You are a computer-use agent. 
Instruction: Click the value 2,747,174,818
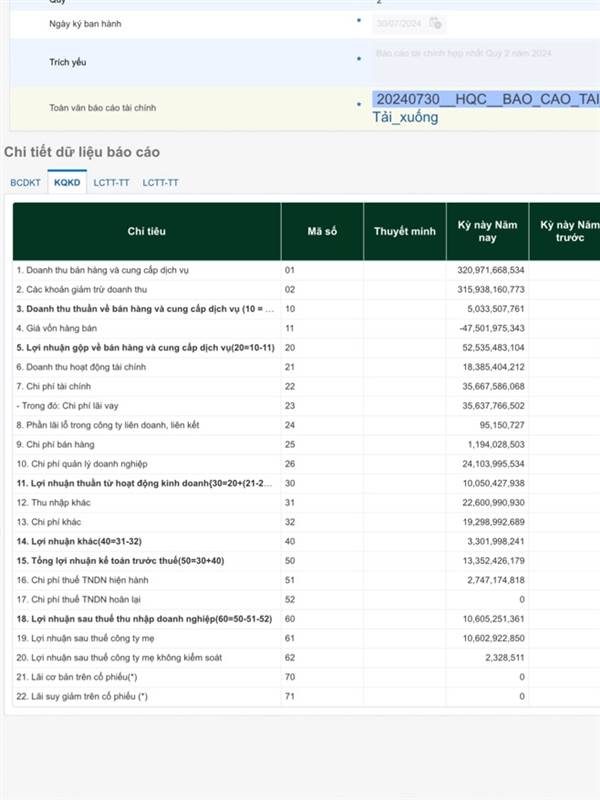pos(496,580)
